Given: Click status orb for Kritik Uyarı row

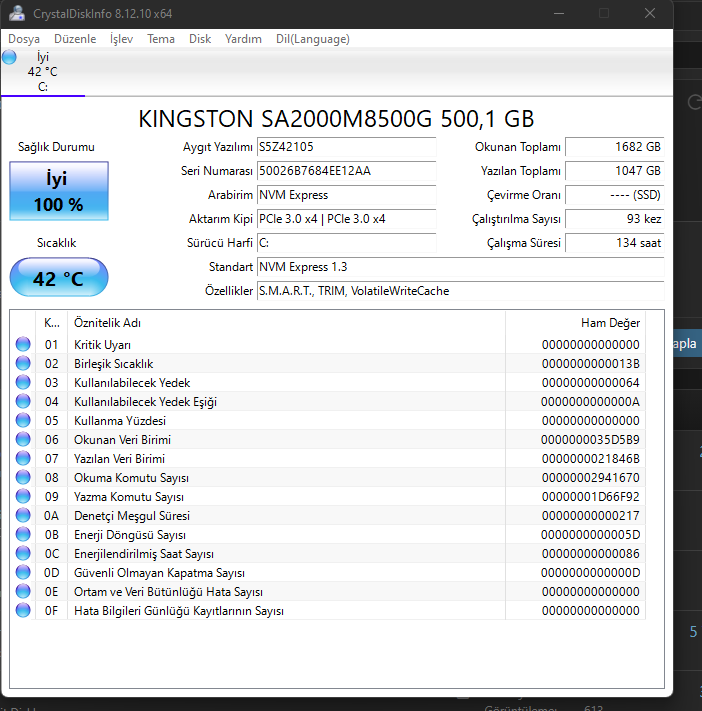Looking at the screenshot, I should tap(23, 344).
